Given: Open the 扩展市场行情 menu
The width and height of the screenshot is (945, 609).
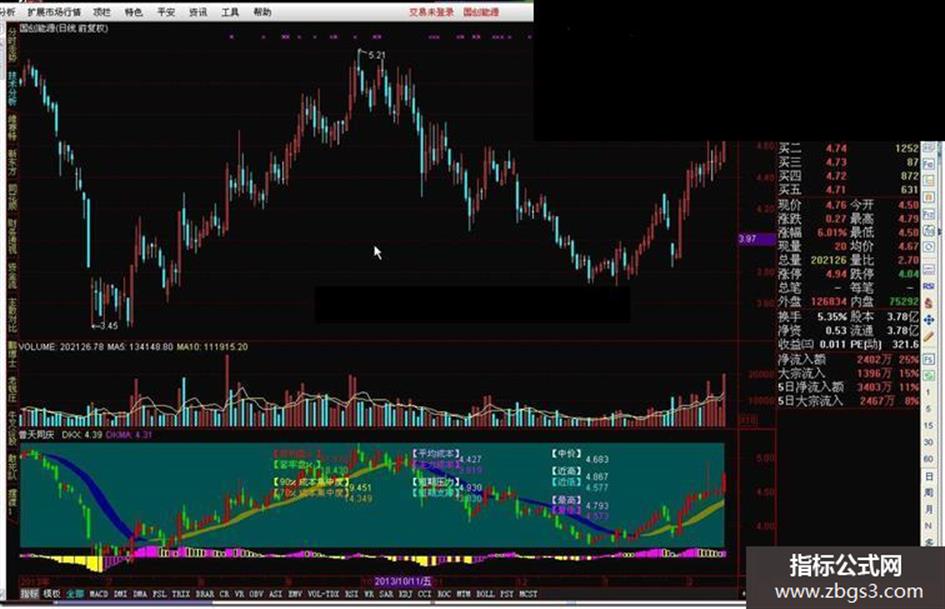Looking at the screenshot, I should [54, 11].
